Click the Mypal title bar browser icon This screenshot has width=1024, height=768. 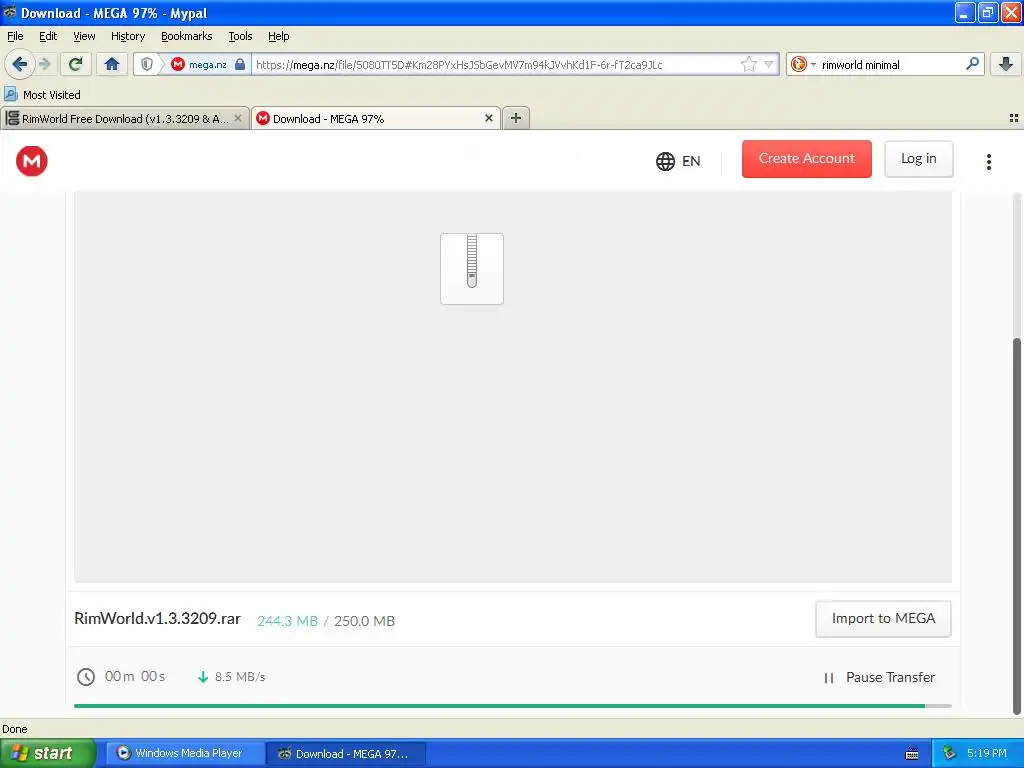(x=10, y=12)
